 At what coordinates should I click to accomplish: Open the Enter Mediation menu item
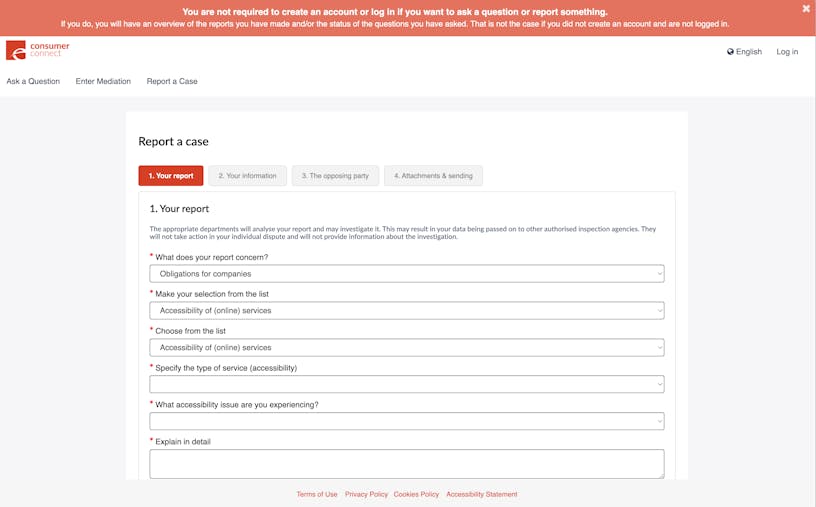[x=103, y=81]
